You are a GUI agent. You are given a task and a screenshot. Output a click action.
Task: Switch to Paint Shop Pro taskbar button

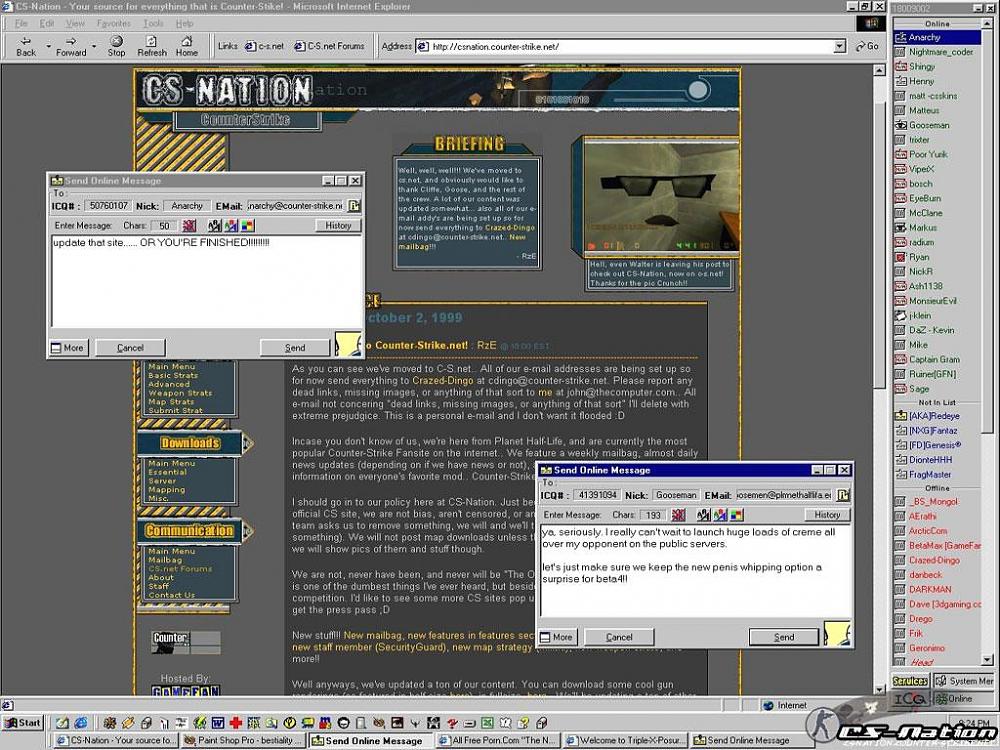click(x=244, y=740)
